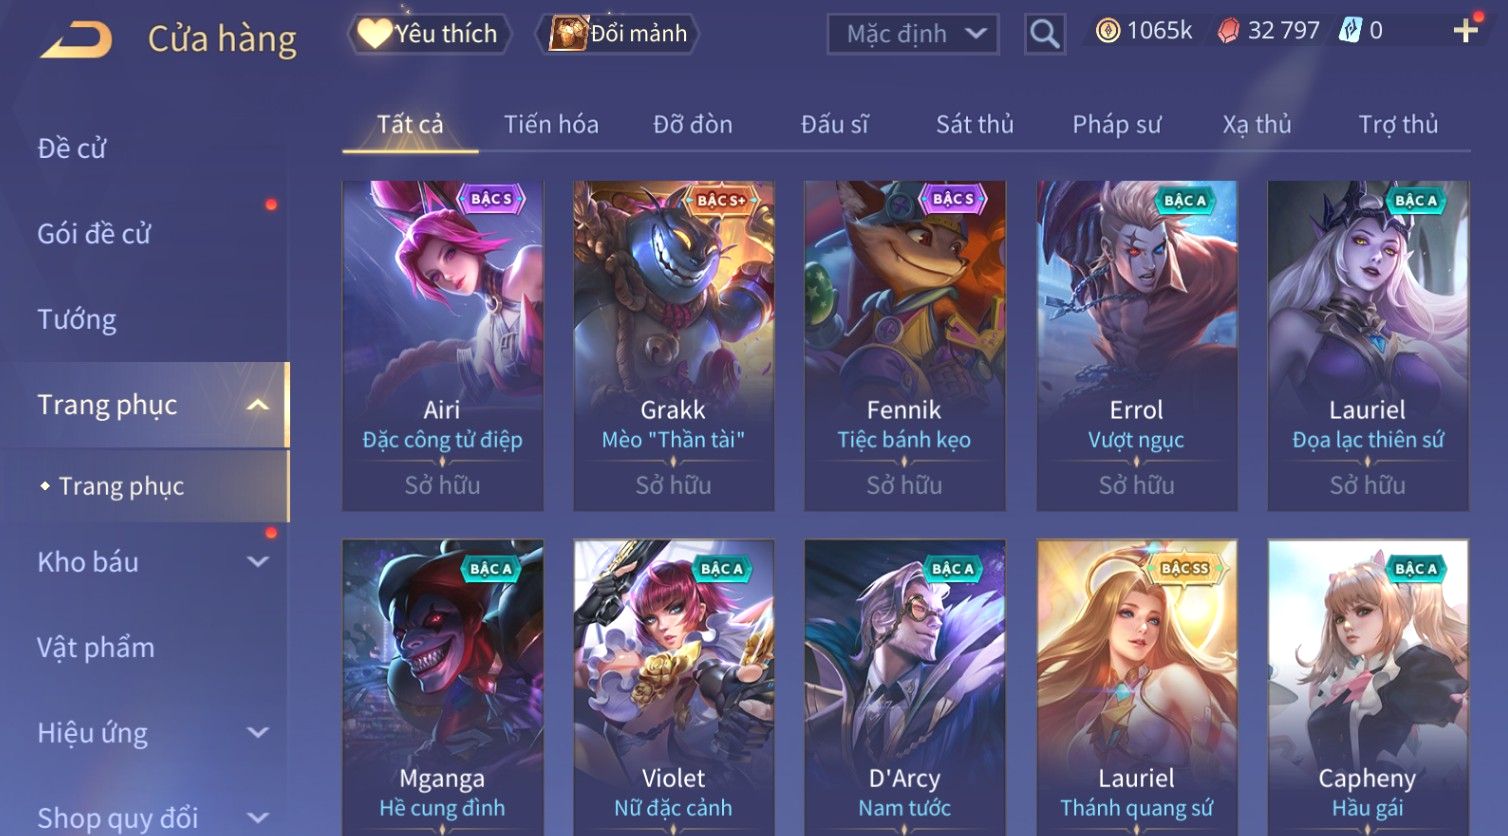Open Gói đề cử in sidebar
Image resolution: width=1508 pixels, height=836 pixels.
coord(94,234)
